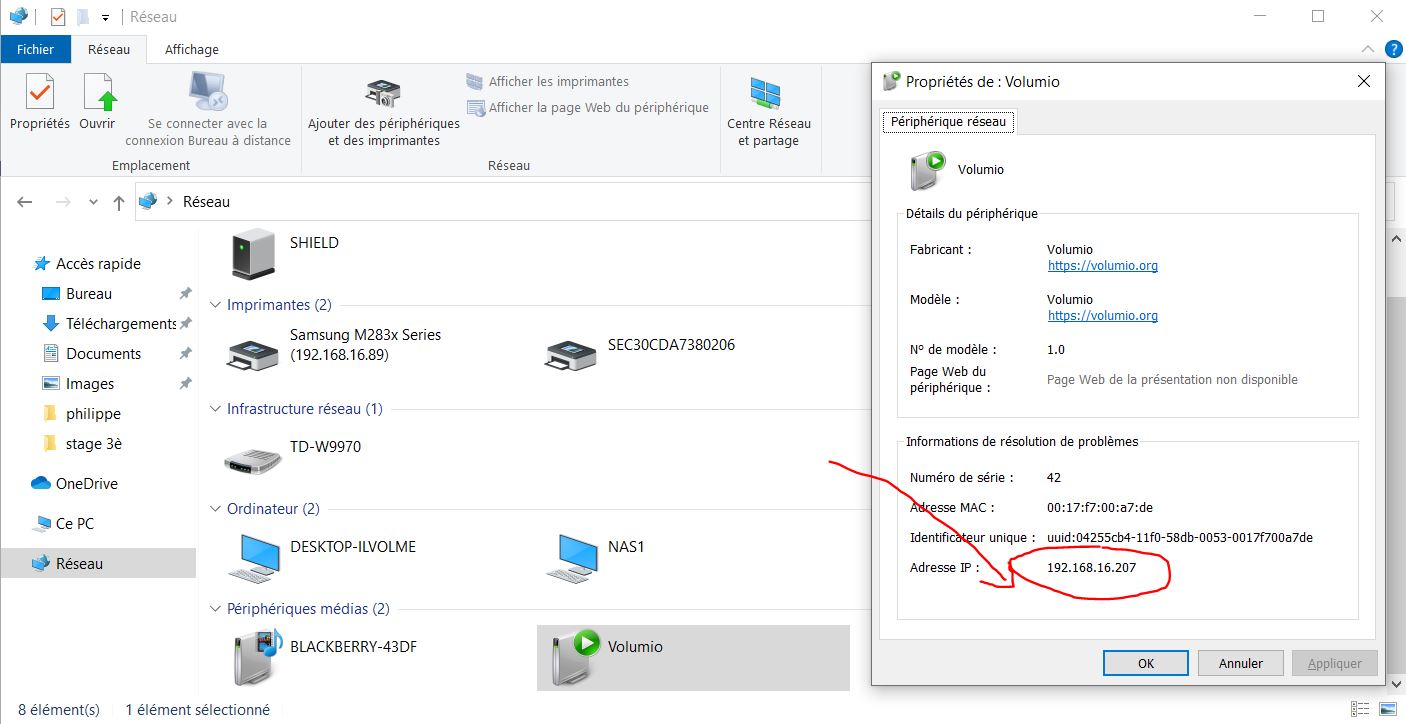The height and width of the screenshot is (724, 1406).
Task: Click the new folder quick access icon
Action: click(84, 17)
